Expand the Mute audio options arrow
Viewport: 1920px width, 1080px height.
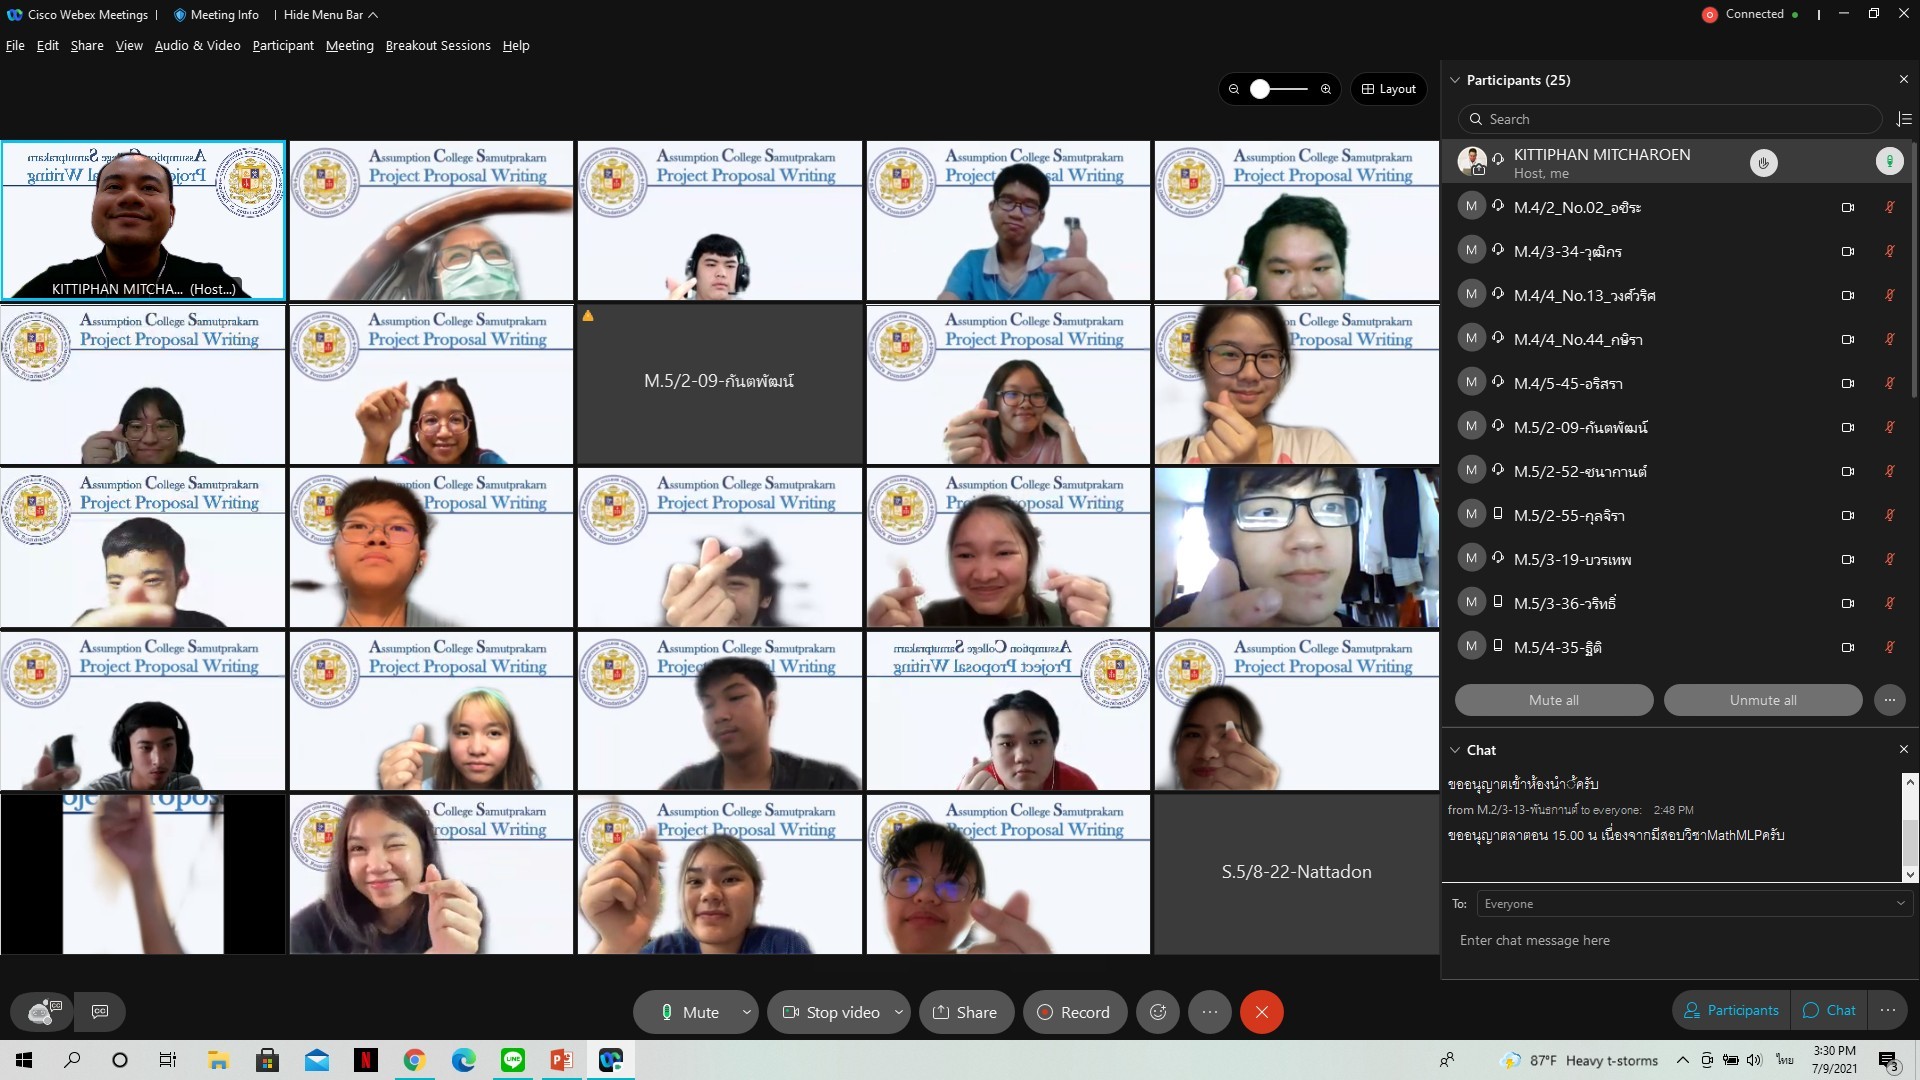(746, 1012)
